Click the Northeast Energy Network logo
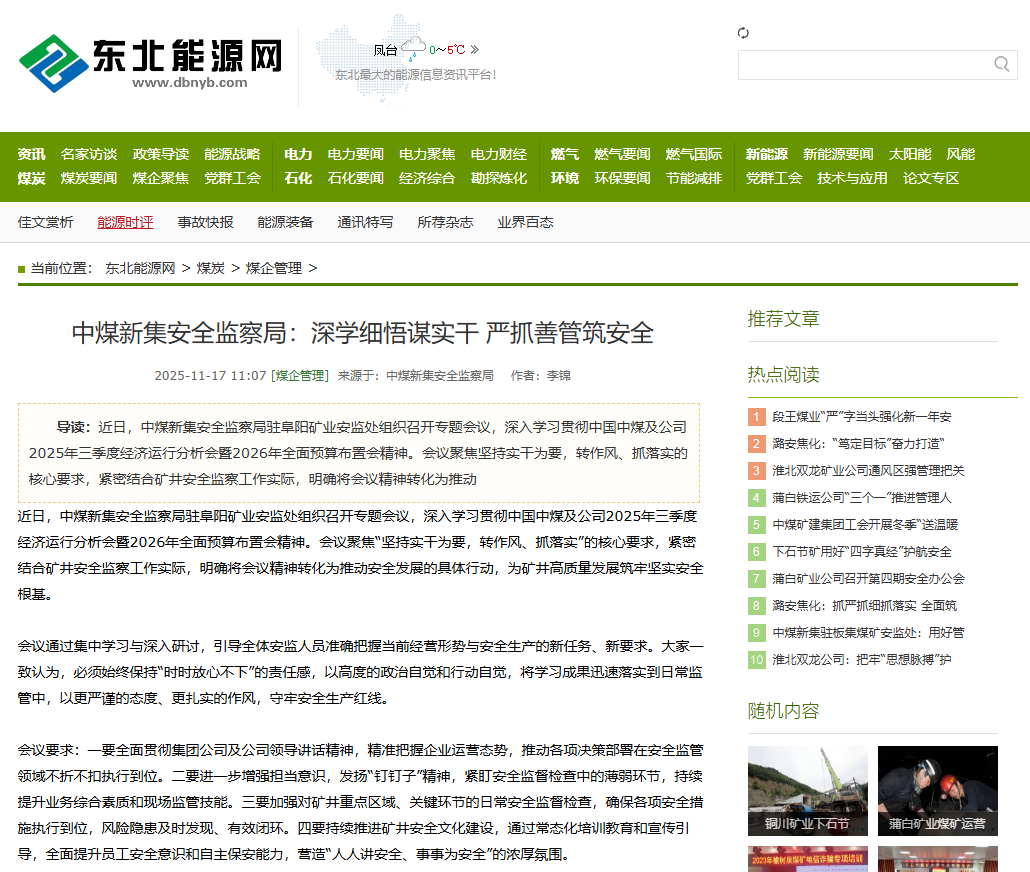 (150, 62)
